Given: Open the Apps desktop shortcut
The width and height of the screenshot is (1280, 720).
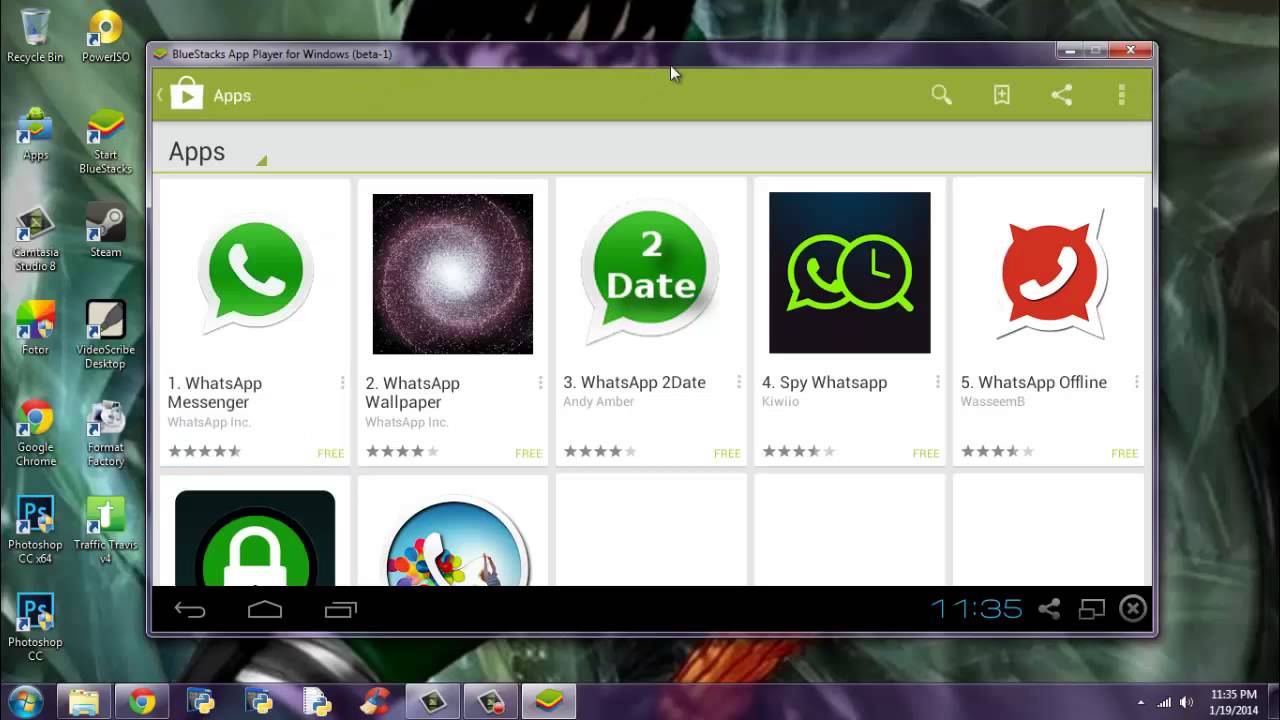Looking at the screenshot, I should tap(35, 134).
